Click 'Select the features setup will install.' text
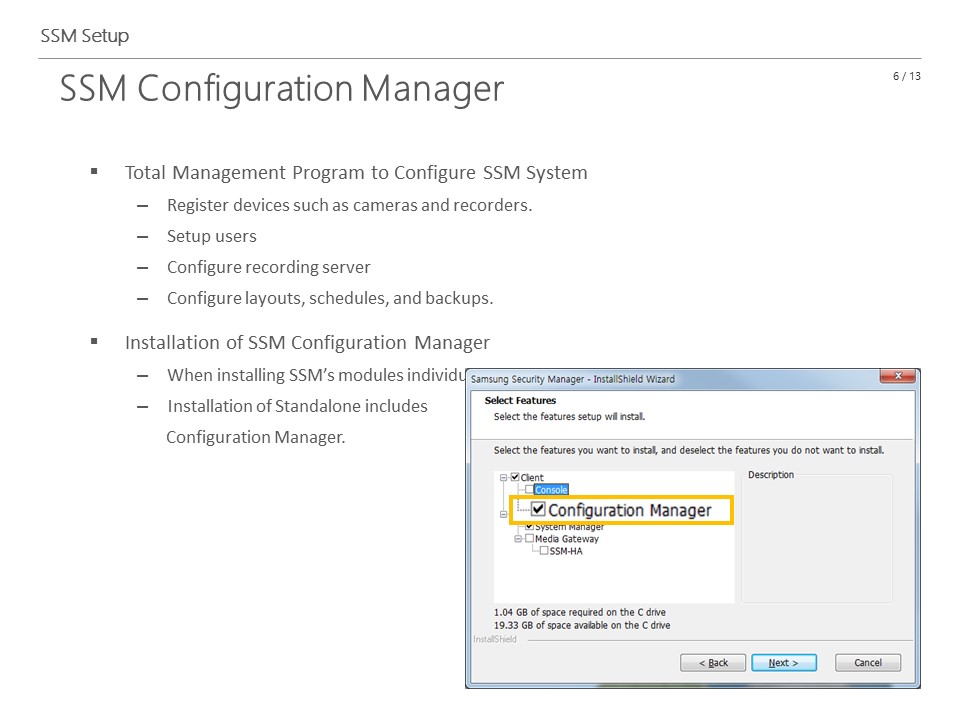 coord(569,416)
